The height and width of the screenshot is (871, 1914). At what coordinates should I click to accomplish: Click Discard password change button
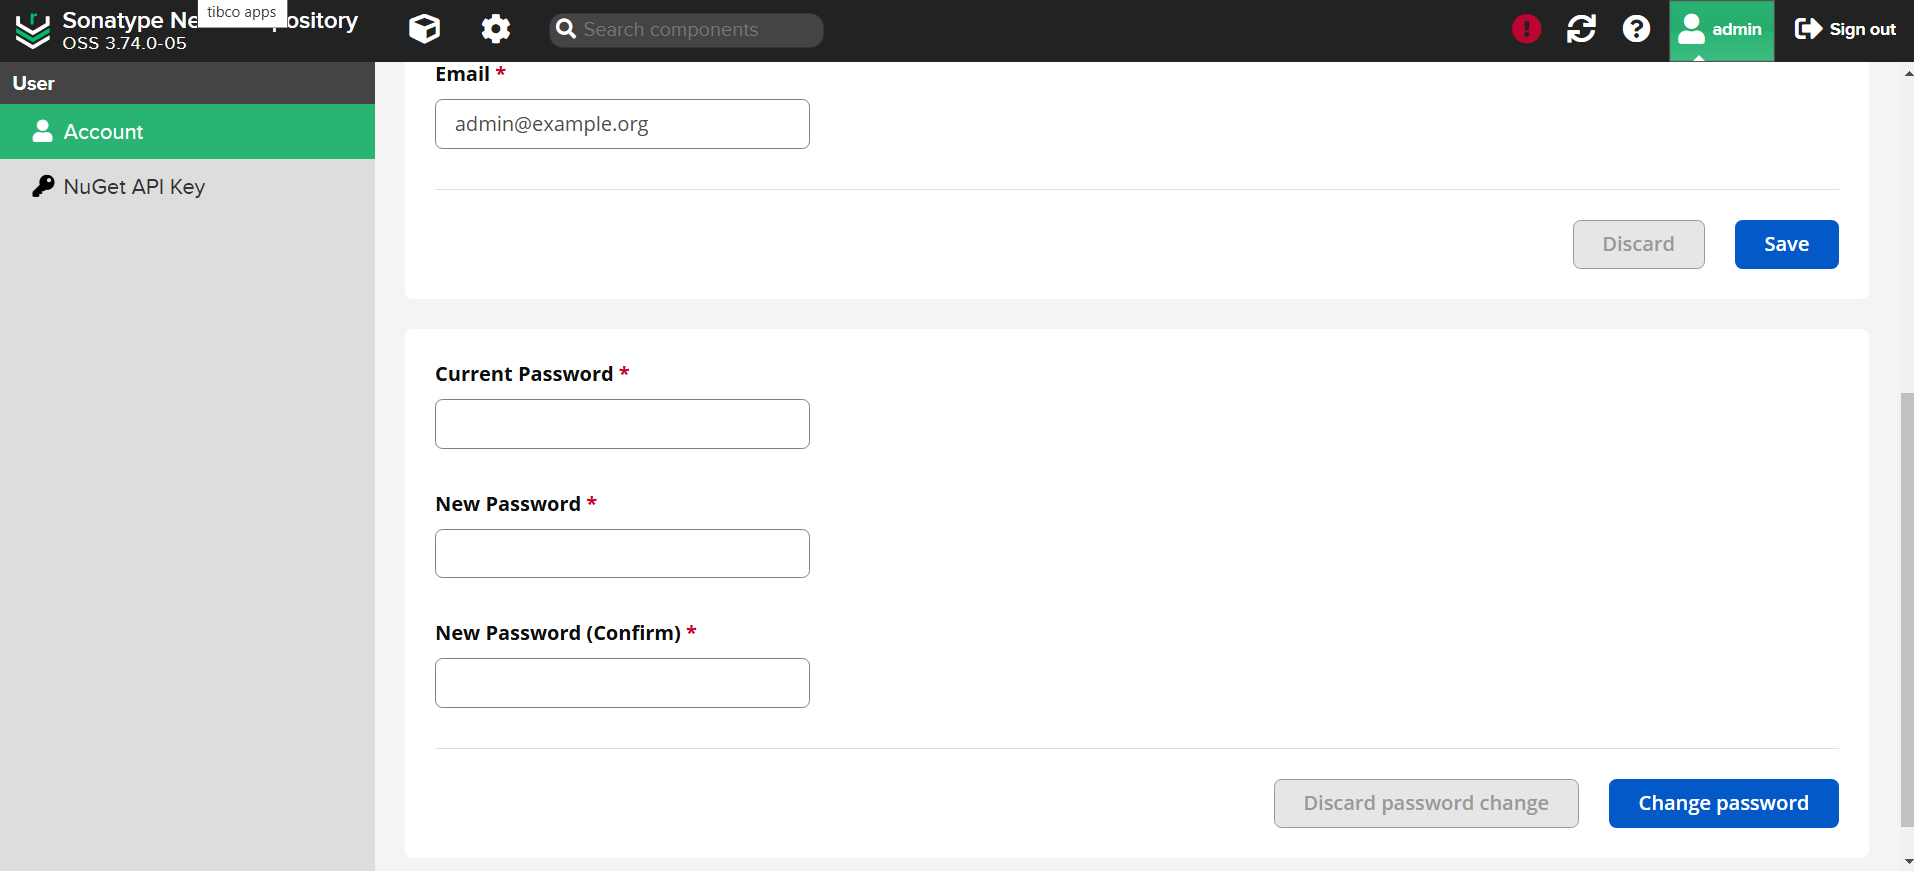pos(1425,803)
